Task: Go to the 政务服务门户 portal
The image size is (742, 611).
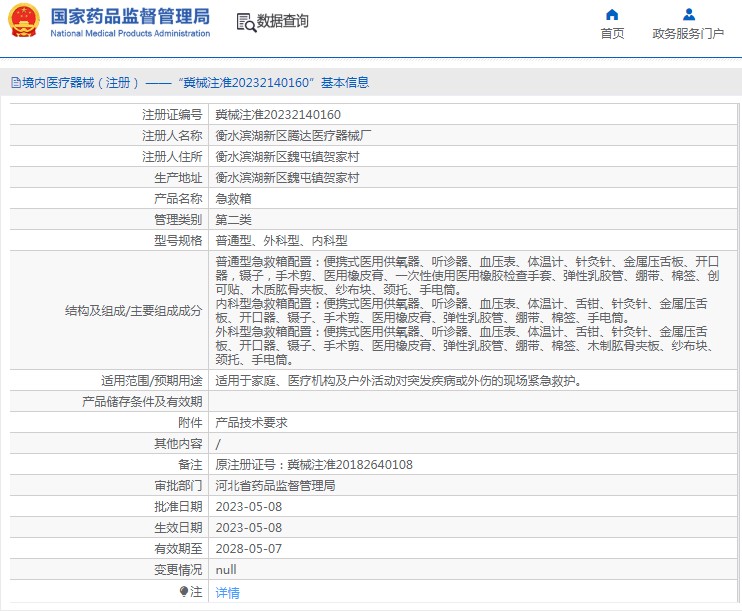Action: pyautogui.click(x=688, y=34)
